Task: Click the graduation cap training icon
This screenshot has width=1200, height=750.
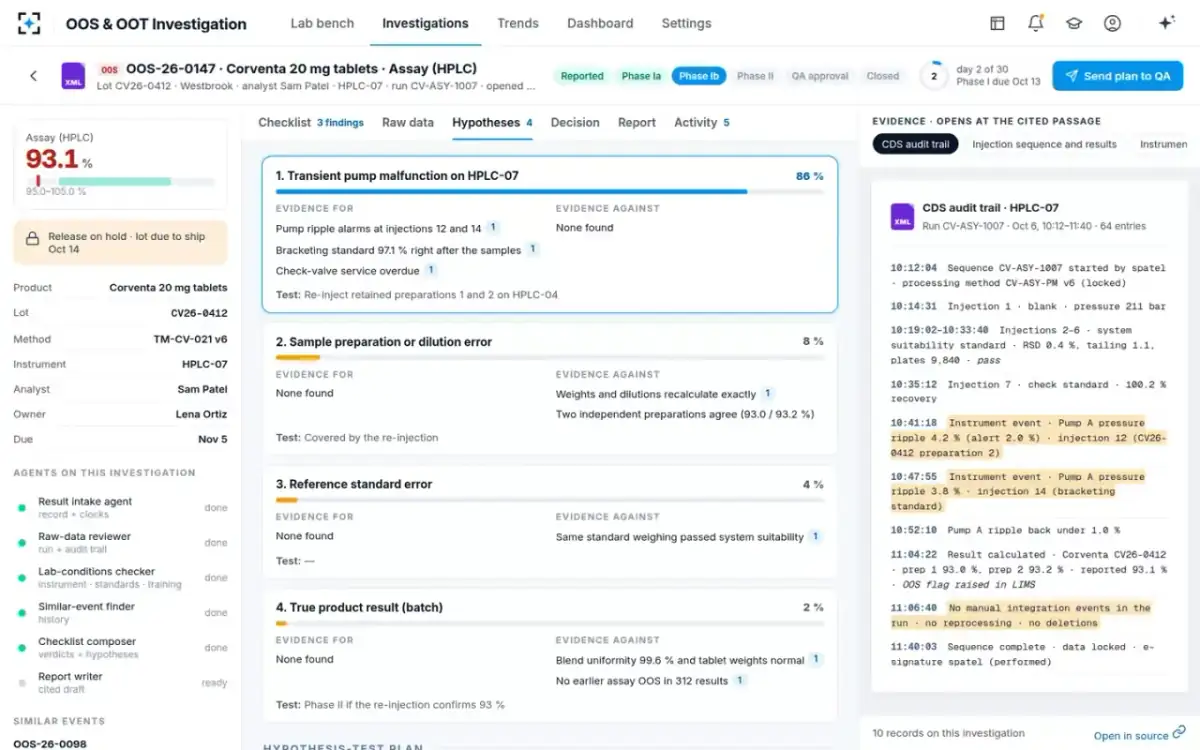Action: [1074, 23]
